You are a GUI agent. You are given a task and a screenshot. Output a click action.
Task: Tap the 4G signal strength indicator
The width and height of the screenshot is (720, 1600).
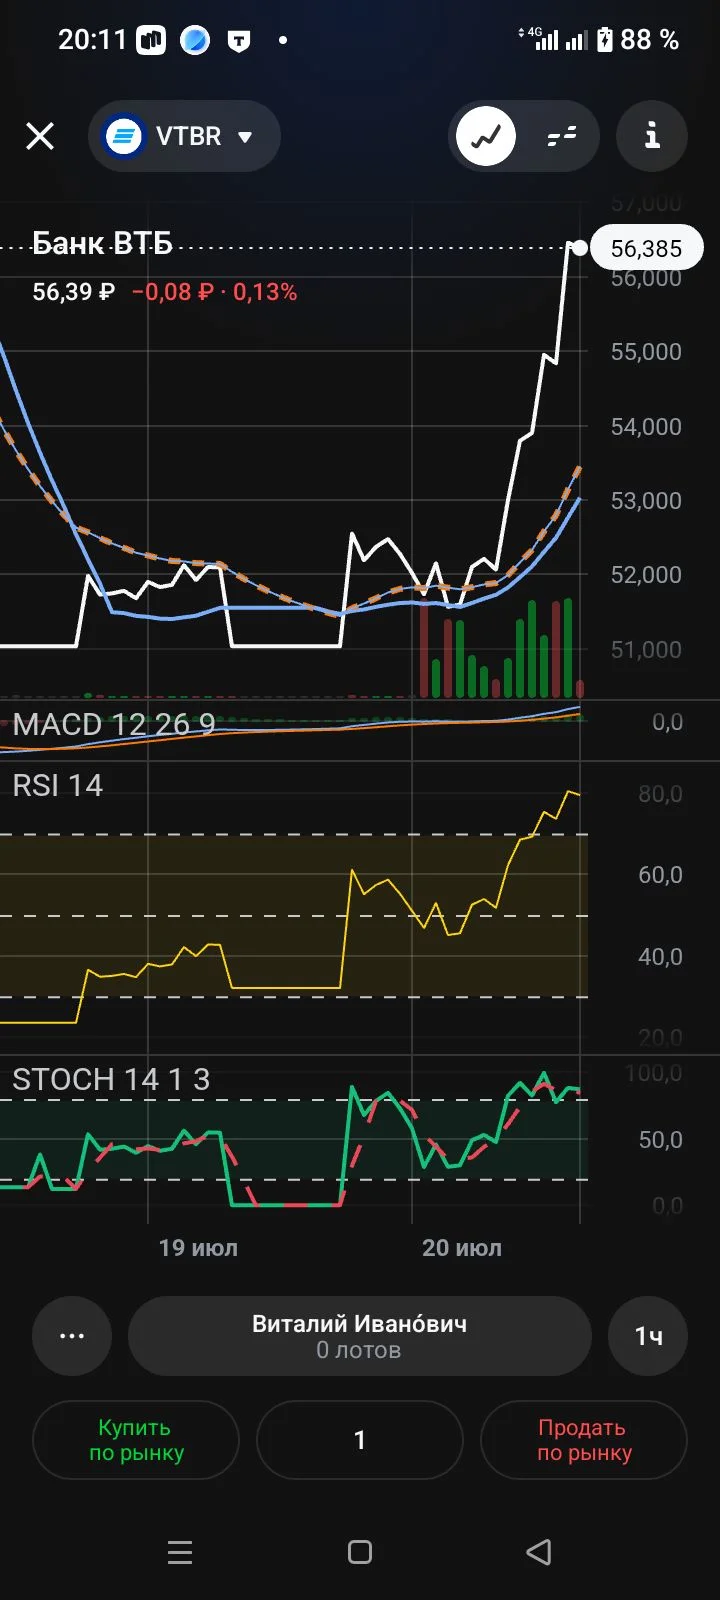click(x=540, y=40)
